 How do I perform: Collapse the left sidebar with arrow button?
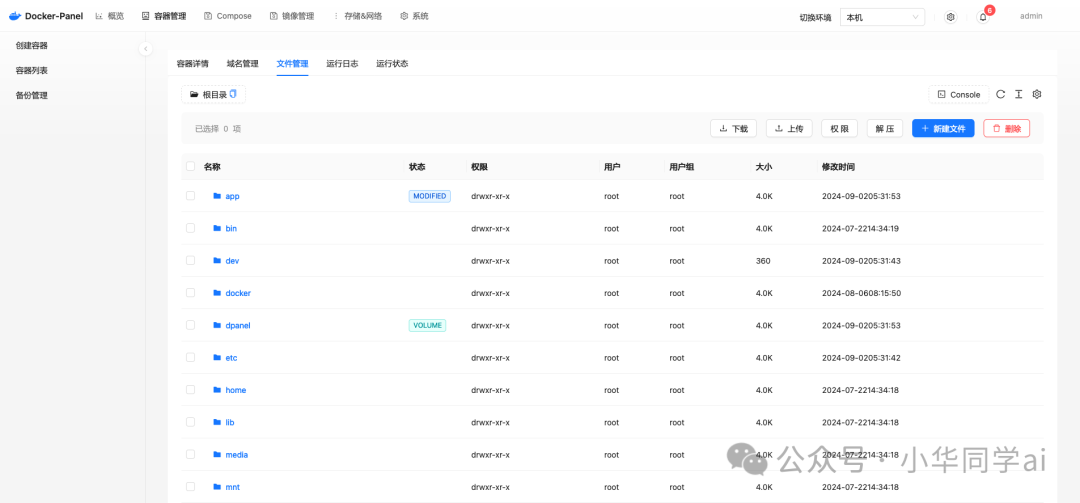(145, 48)
